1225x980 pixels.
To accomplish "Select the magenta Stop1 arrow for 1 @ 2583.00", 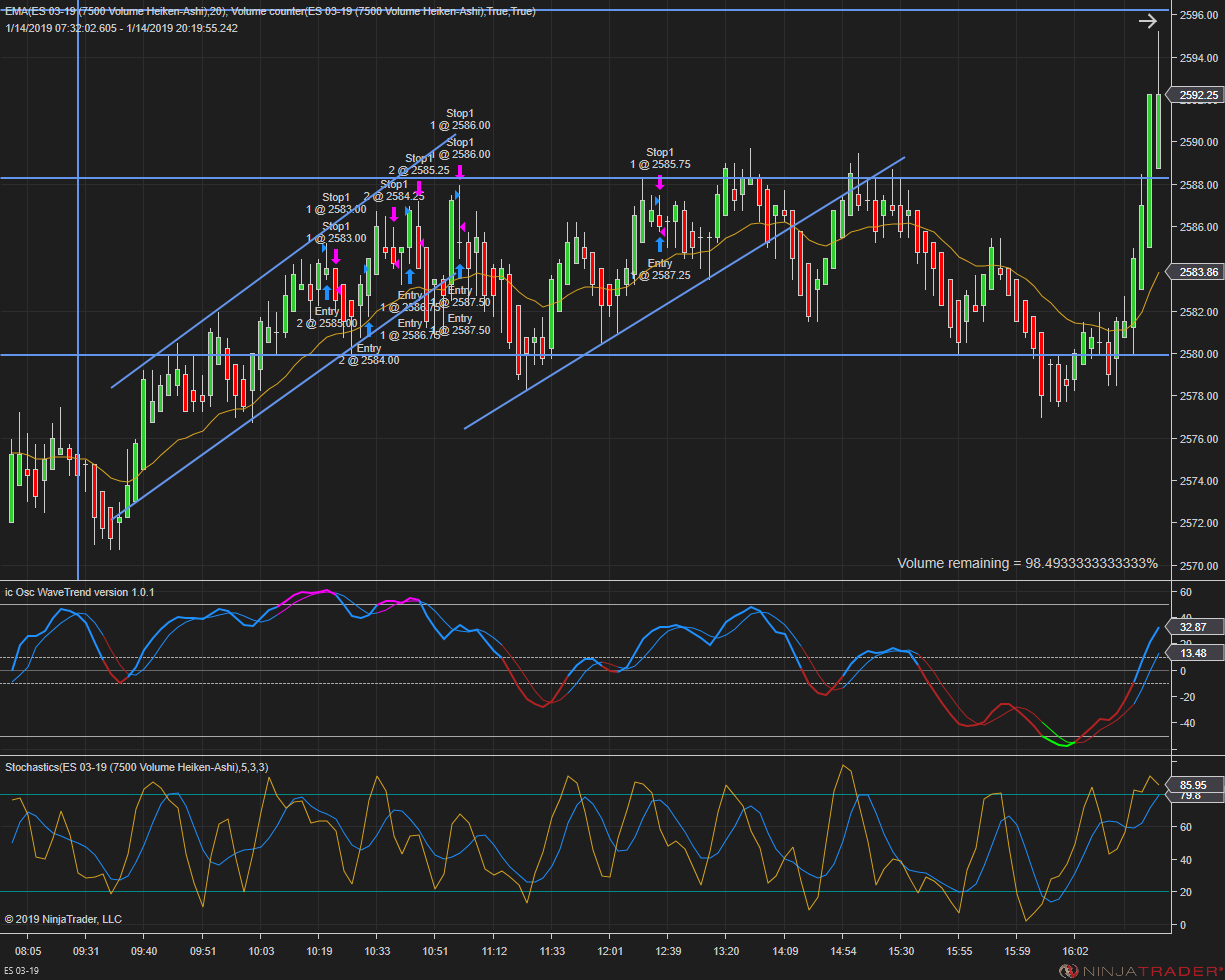I will pos(336,255).
